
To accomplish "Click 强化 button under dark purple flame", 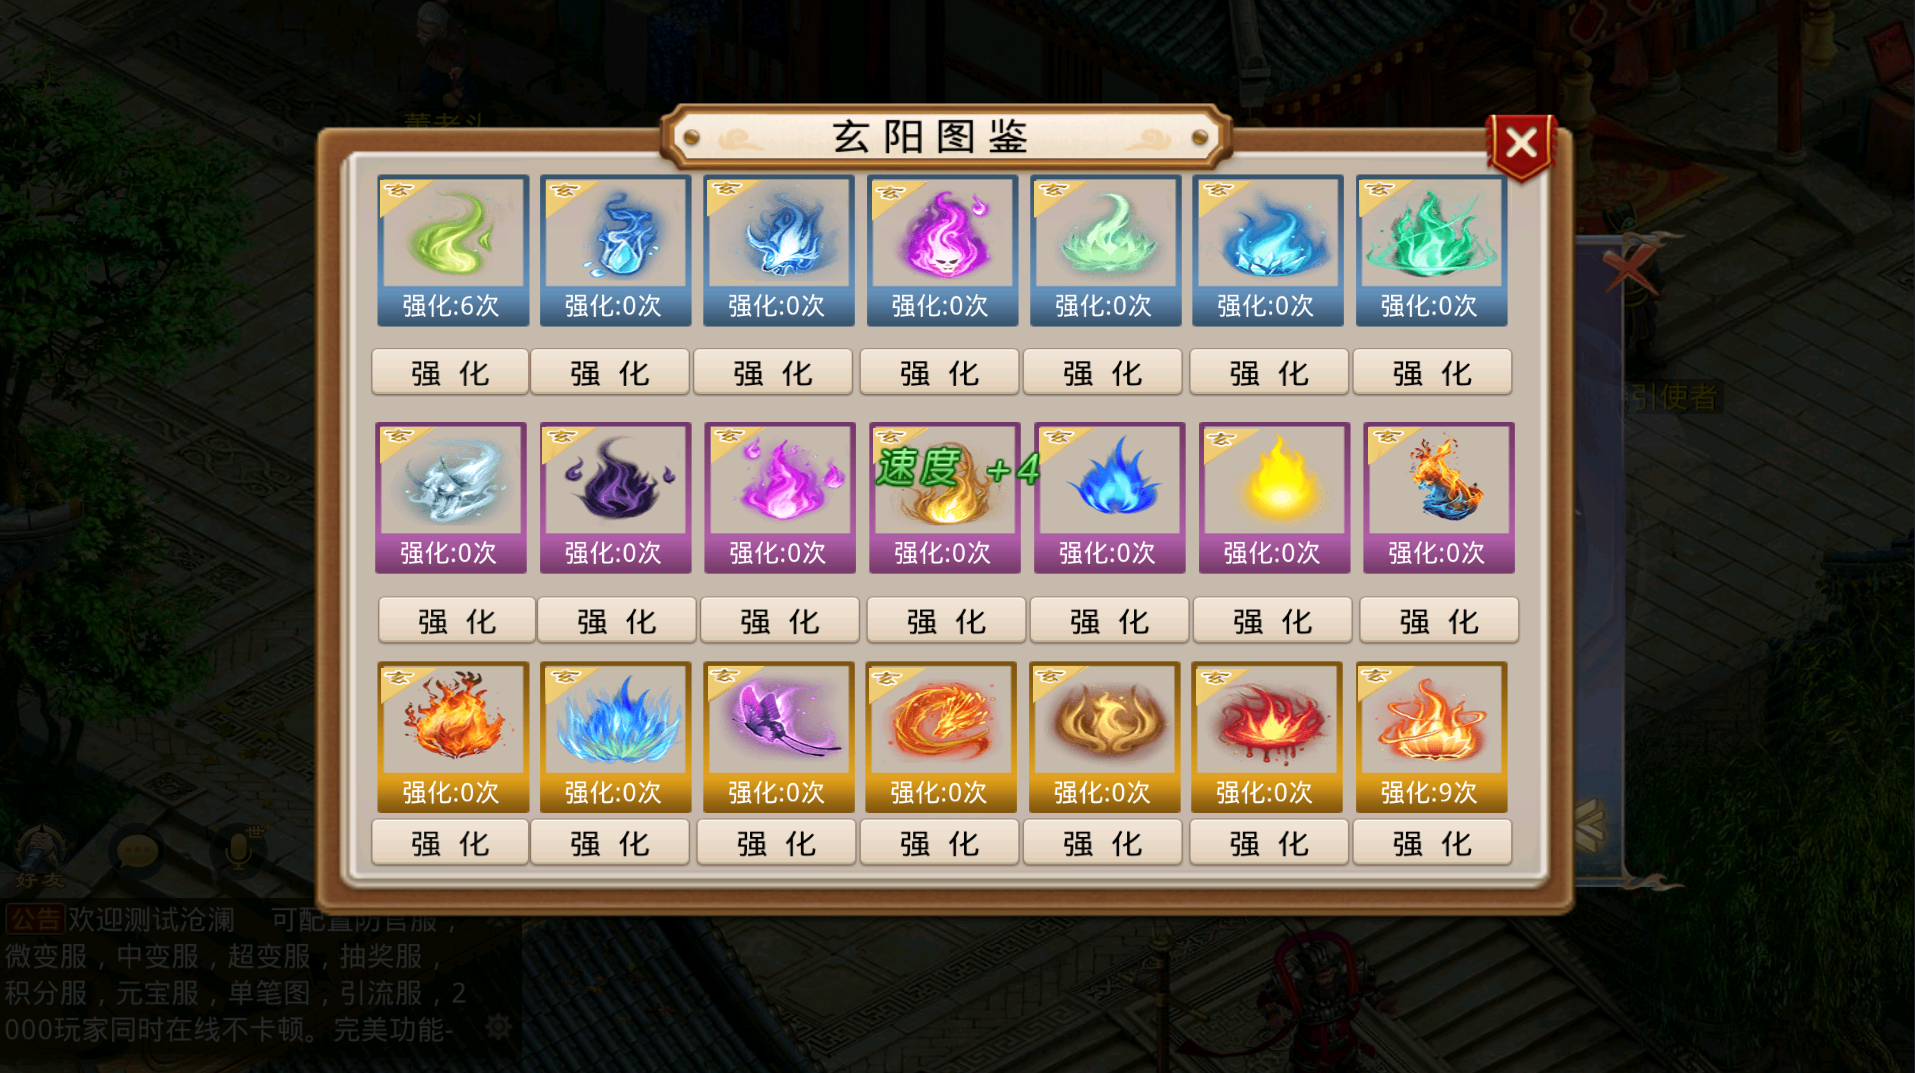I will point(617,621).
